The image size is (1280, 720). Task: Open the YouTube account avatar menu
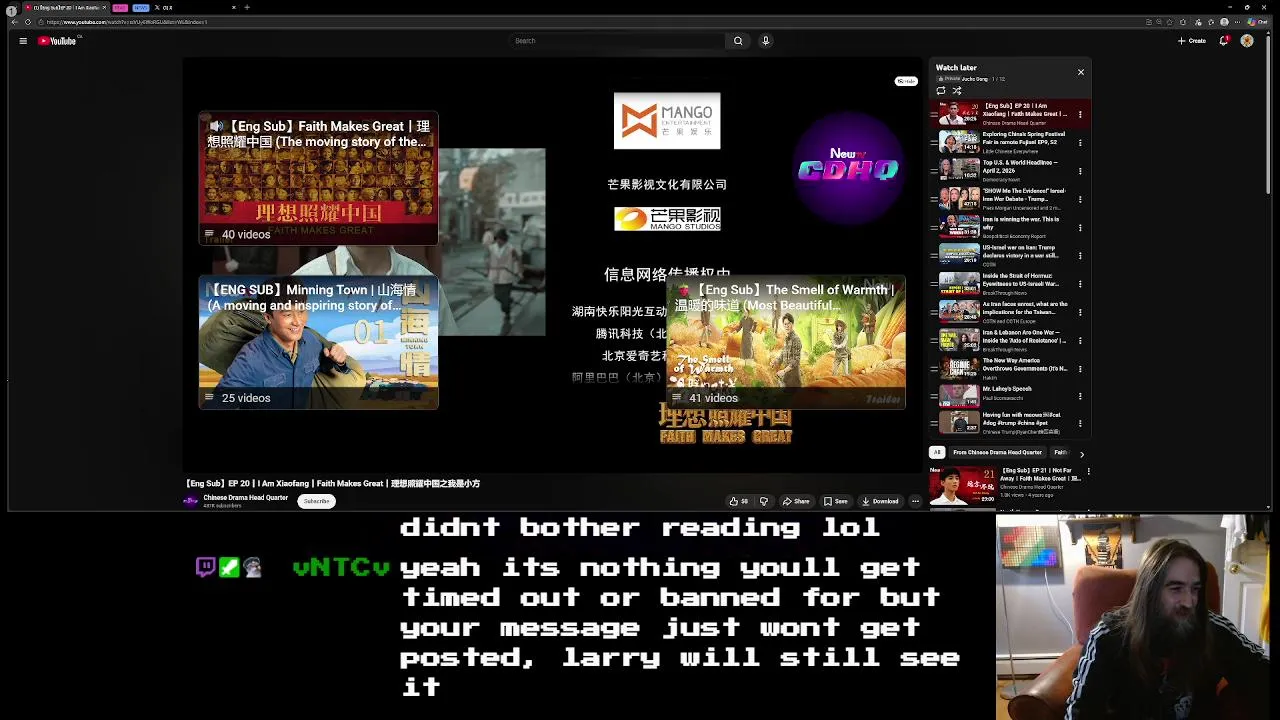pos(1247,41)
